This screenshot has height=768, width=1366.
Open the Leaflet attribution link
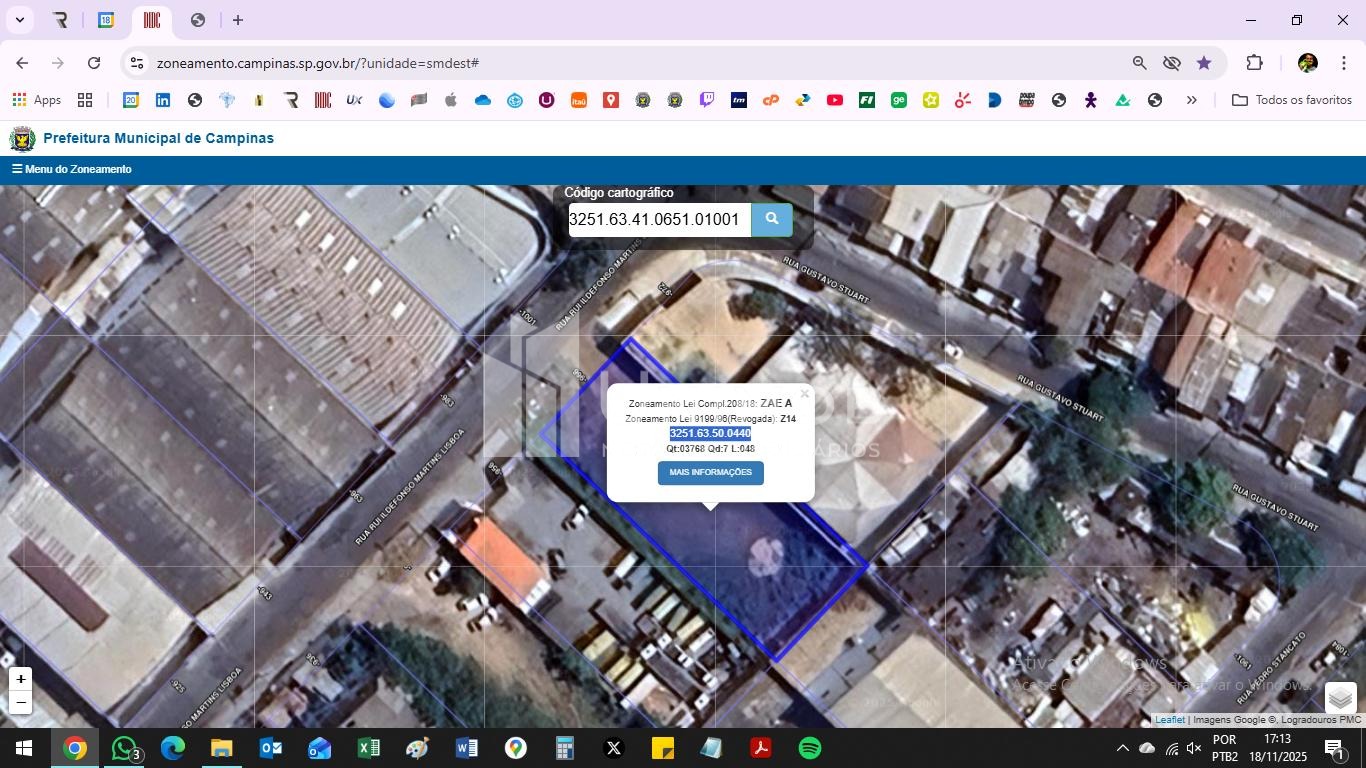(x=1169, y=720)
